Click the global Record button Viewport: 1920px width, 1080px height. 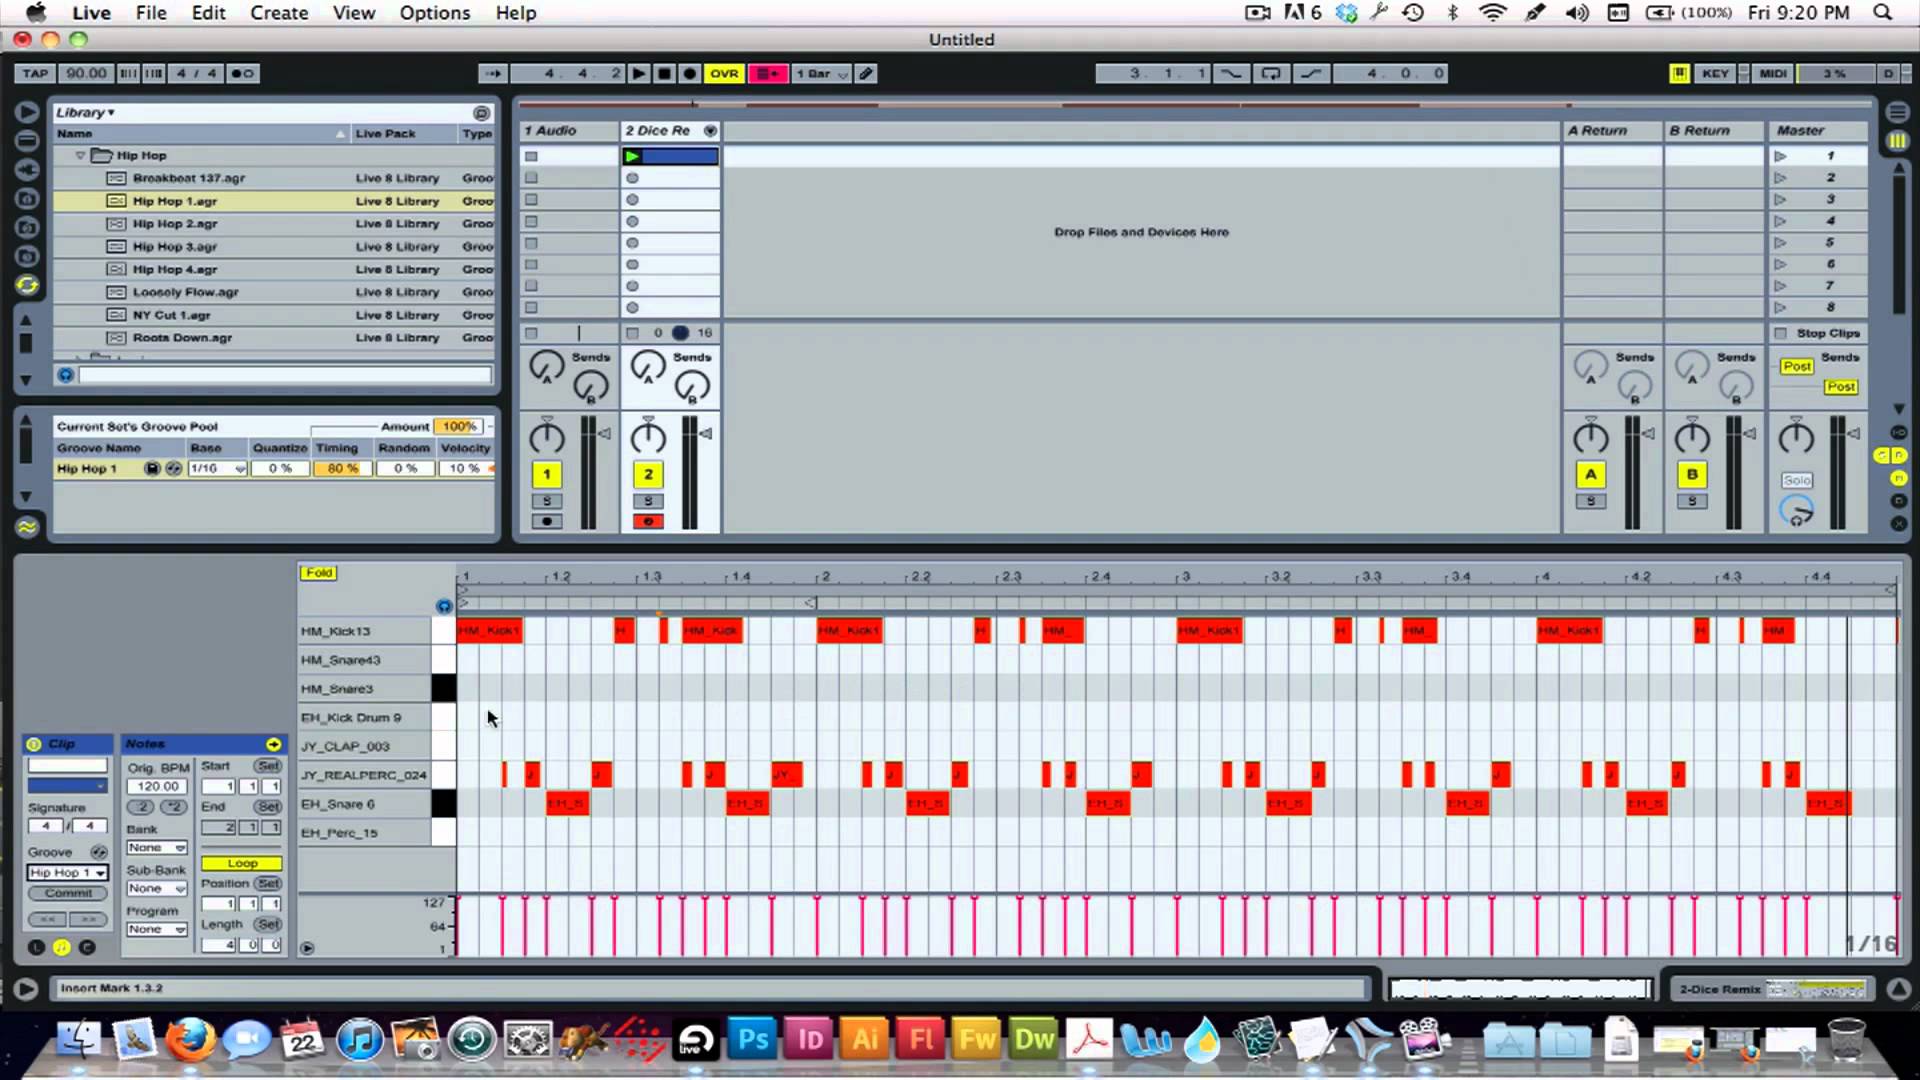(690, 73)
